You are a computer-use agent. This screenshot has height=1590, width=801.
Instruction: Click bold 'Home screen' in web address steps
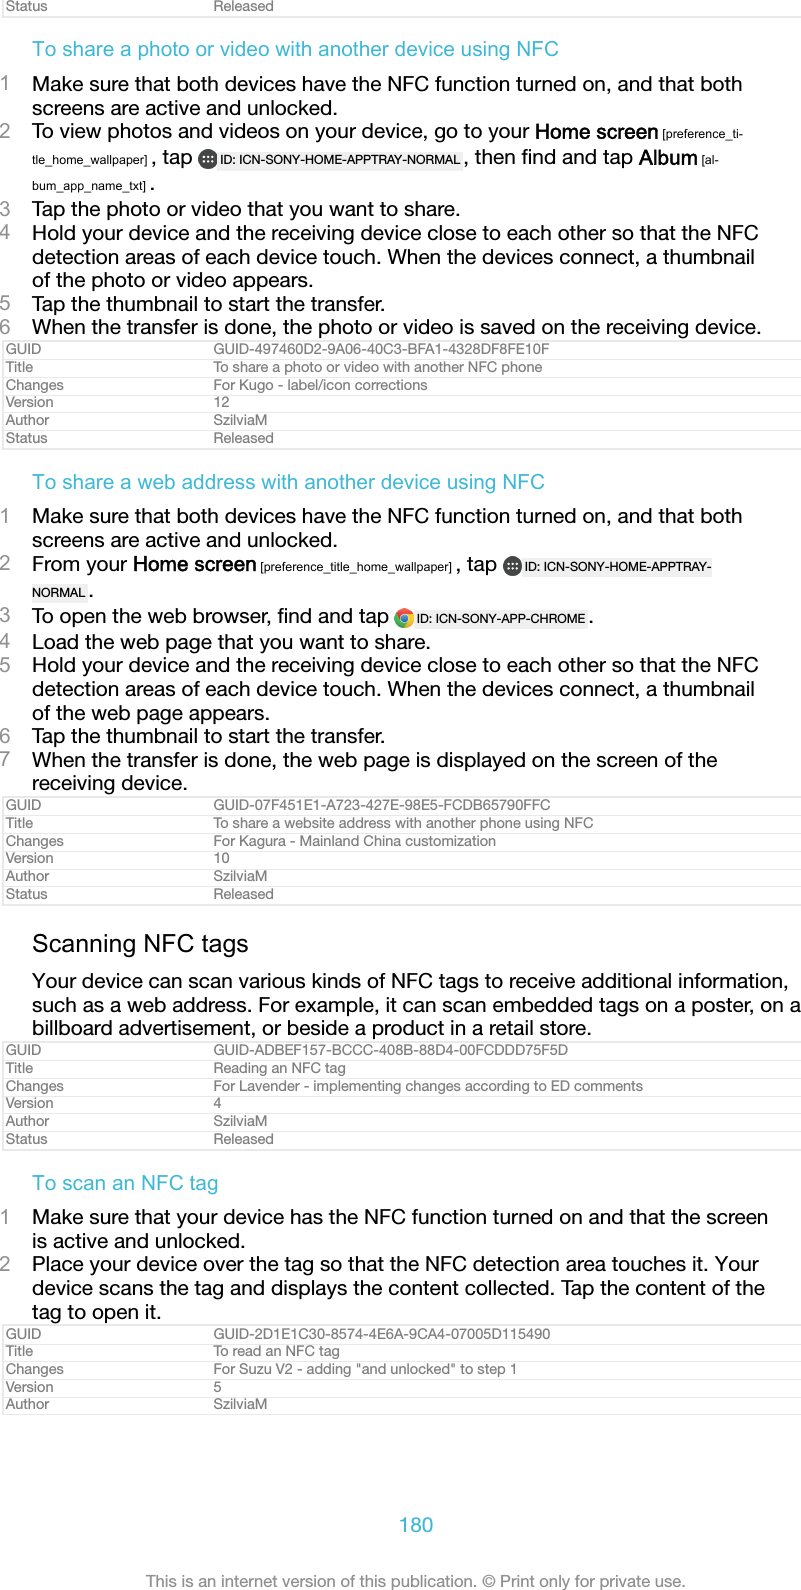tap(195, 565)
